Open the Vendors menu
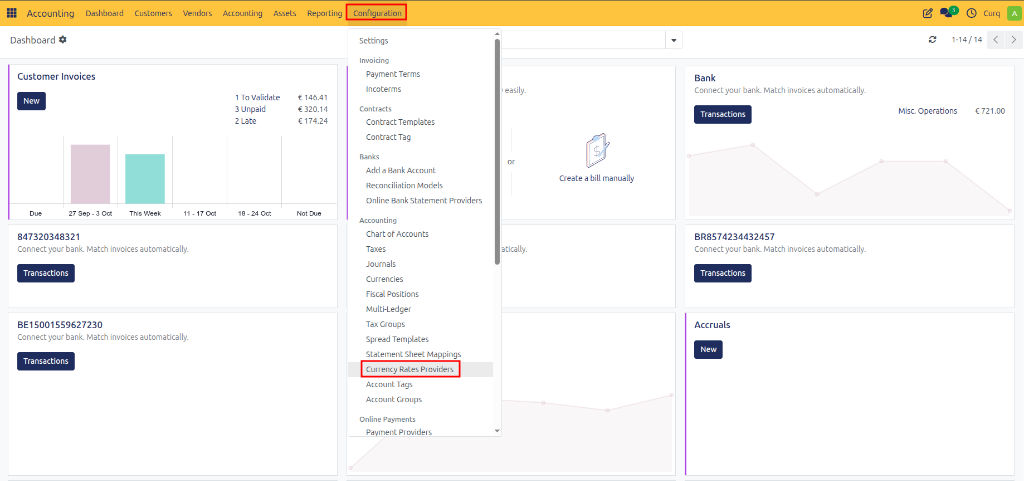The width and height of the screenshot is (1024, 481). coord(197,13)
